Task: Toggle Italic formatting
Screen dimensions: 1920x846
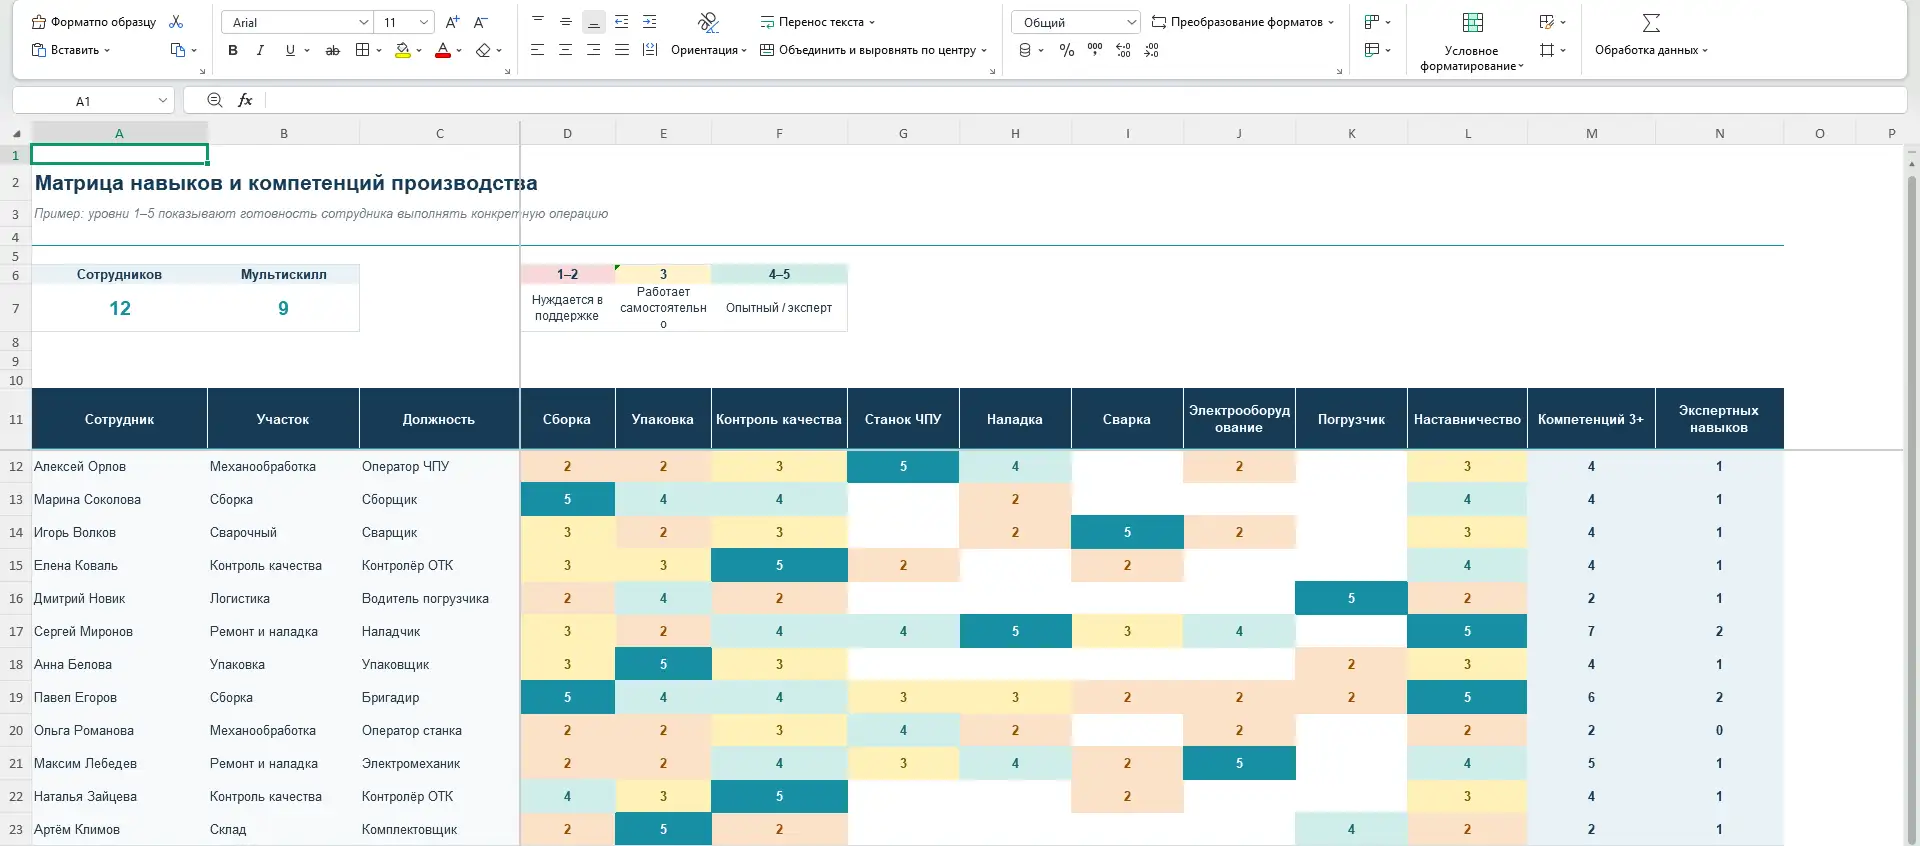Action: [x=260, y=50]
